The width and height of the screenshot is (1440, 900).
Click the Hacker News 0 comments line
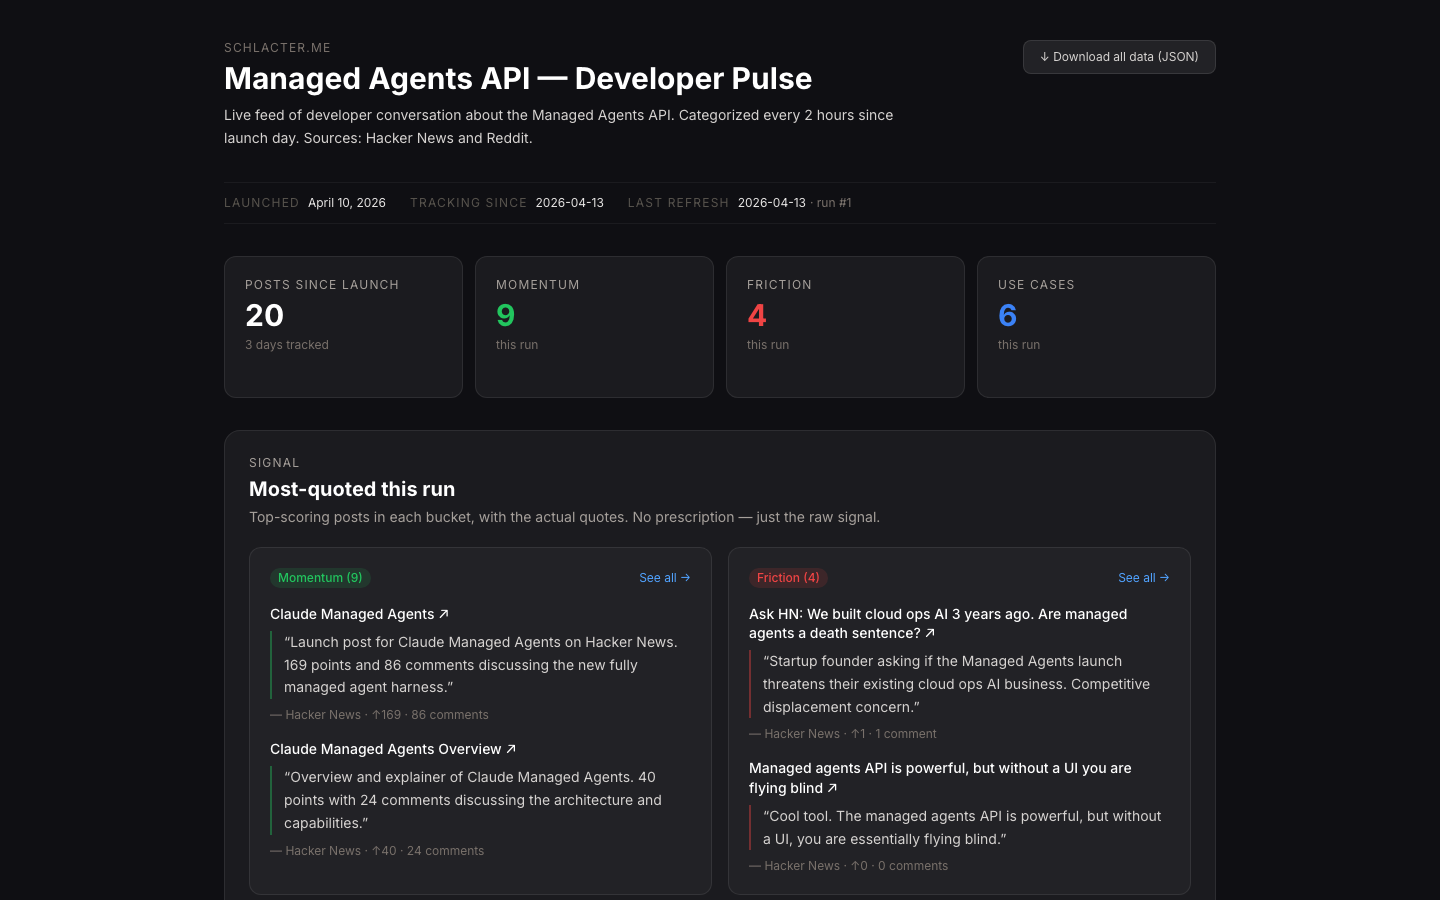pyautogui.click(x=848, y=866)
